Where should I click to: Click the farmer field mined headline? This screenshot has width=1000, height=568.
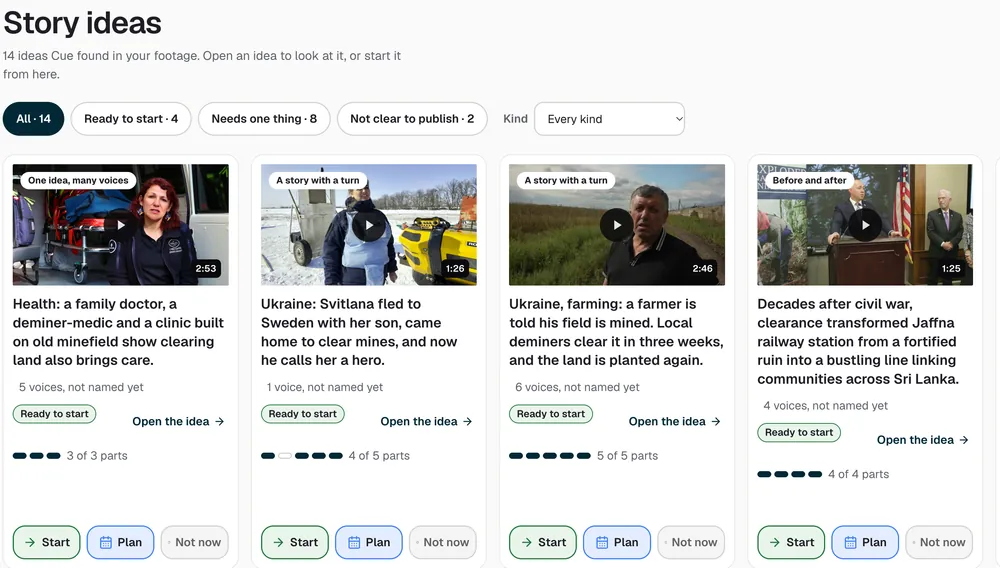(616, 332)
